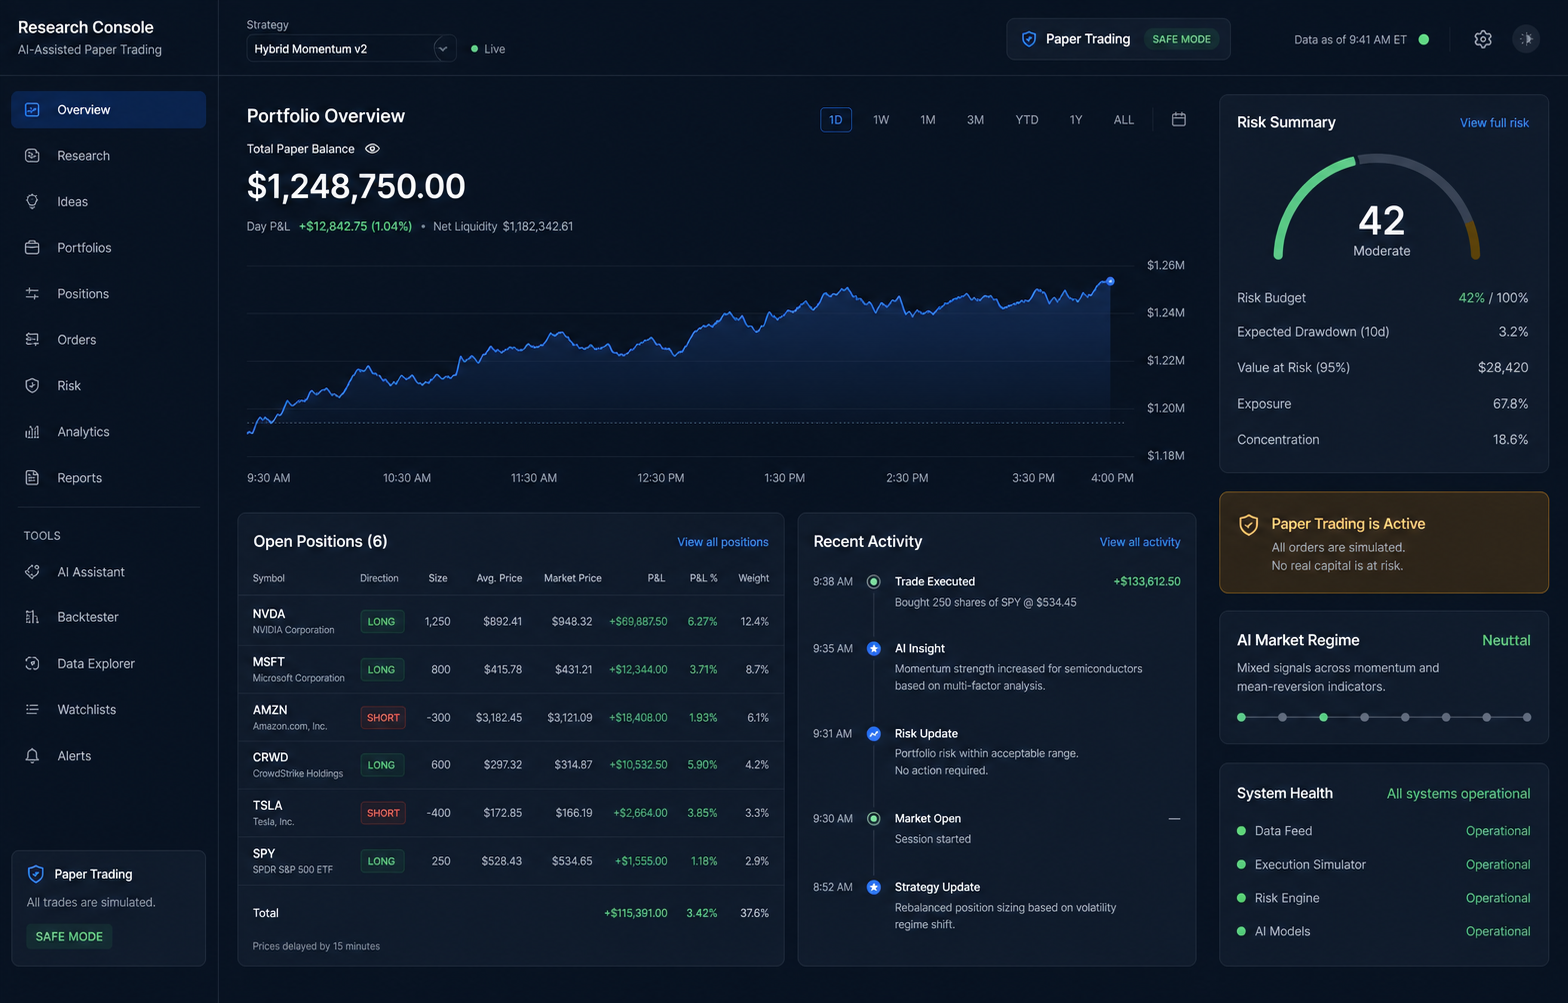Open the Analytics bar chart icon

tap(32, 432)
